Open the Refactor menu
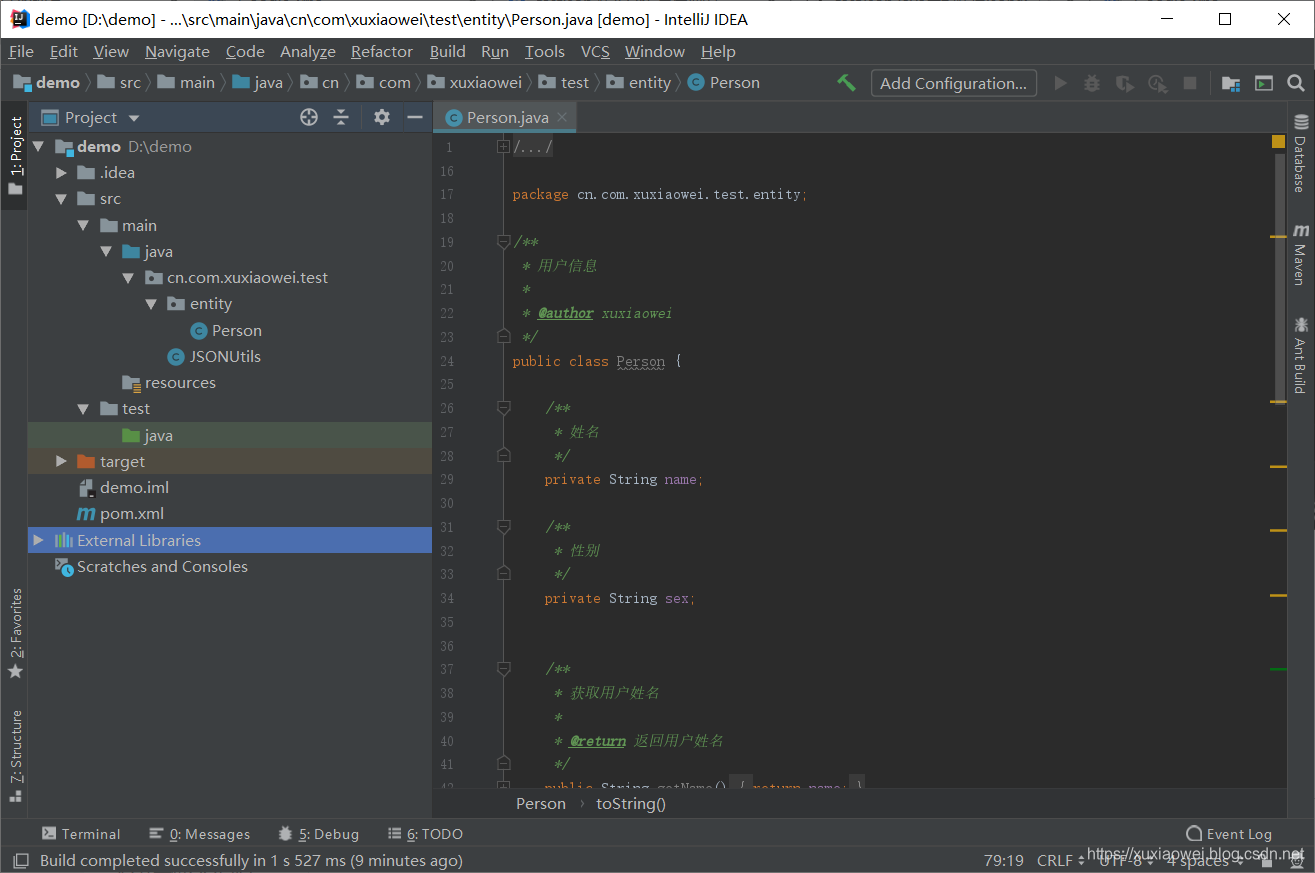The image size is (1315, 873). [381, 51]
